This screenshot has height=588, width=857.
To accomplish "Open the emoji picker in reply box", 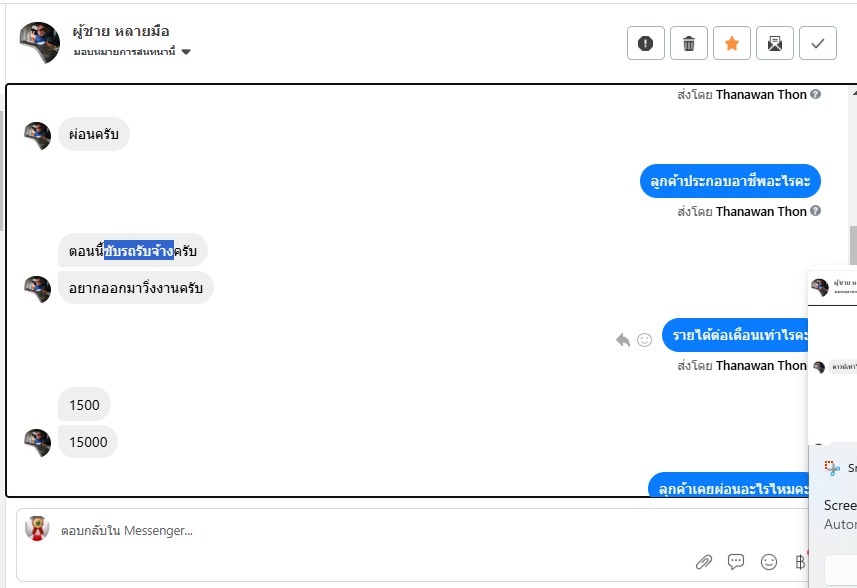I will tap(768, 562).
